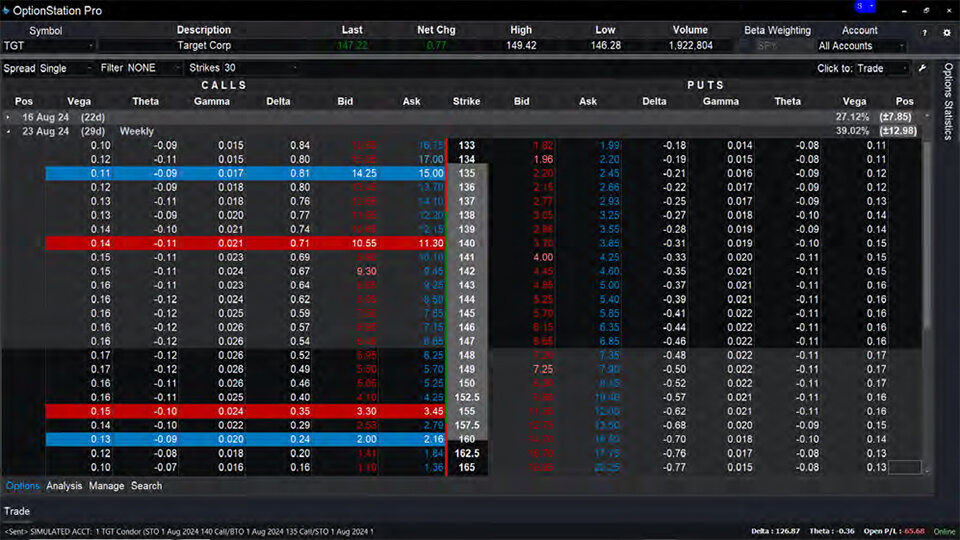Click put bid 4.00 on the 141 row
This screenshot has height=540, width=960.
[x=542, y=257]
